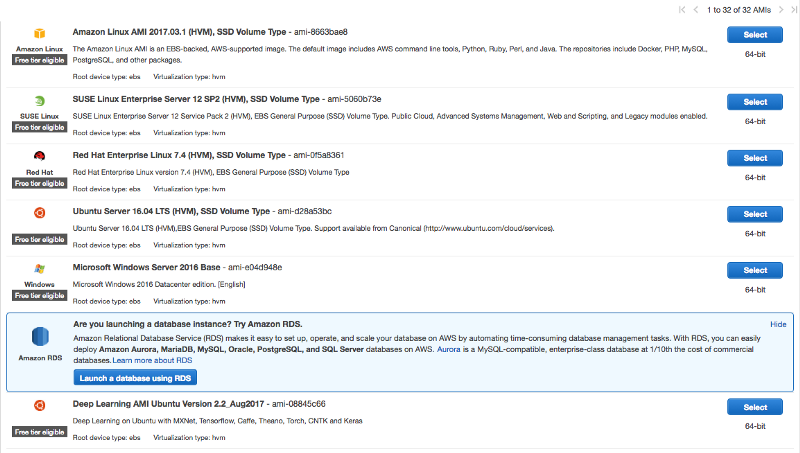Click the SUSE Linux logo icon
800x453 pixels.
[39, 101]
